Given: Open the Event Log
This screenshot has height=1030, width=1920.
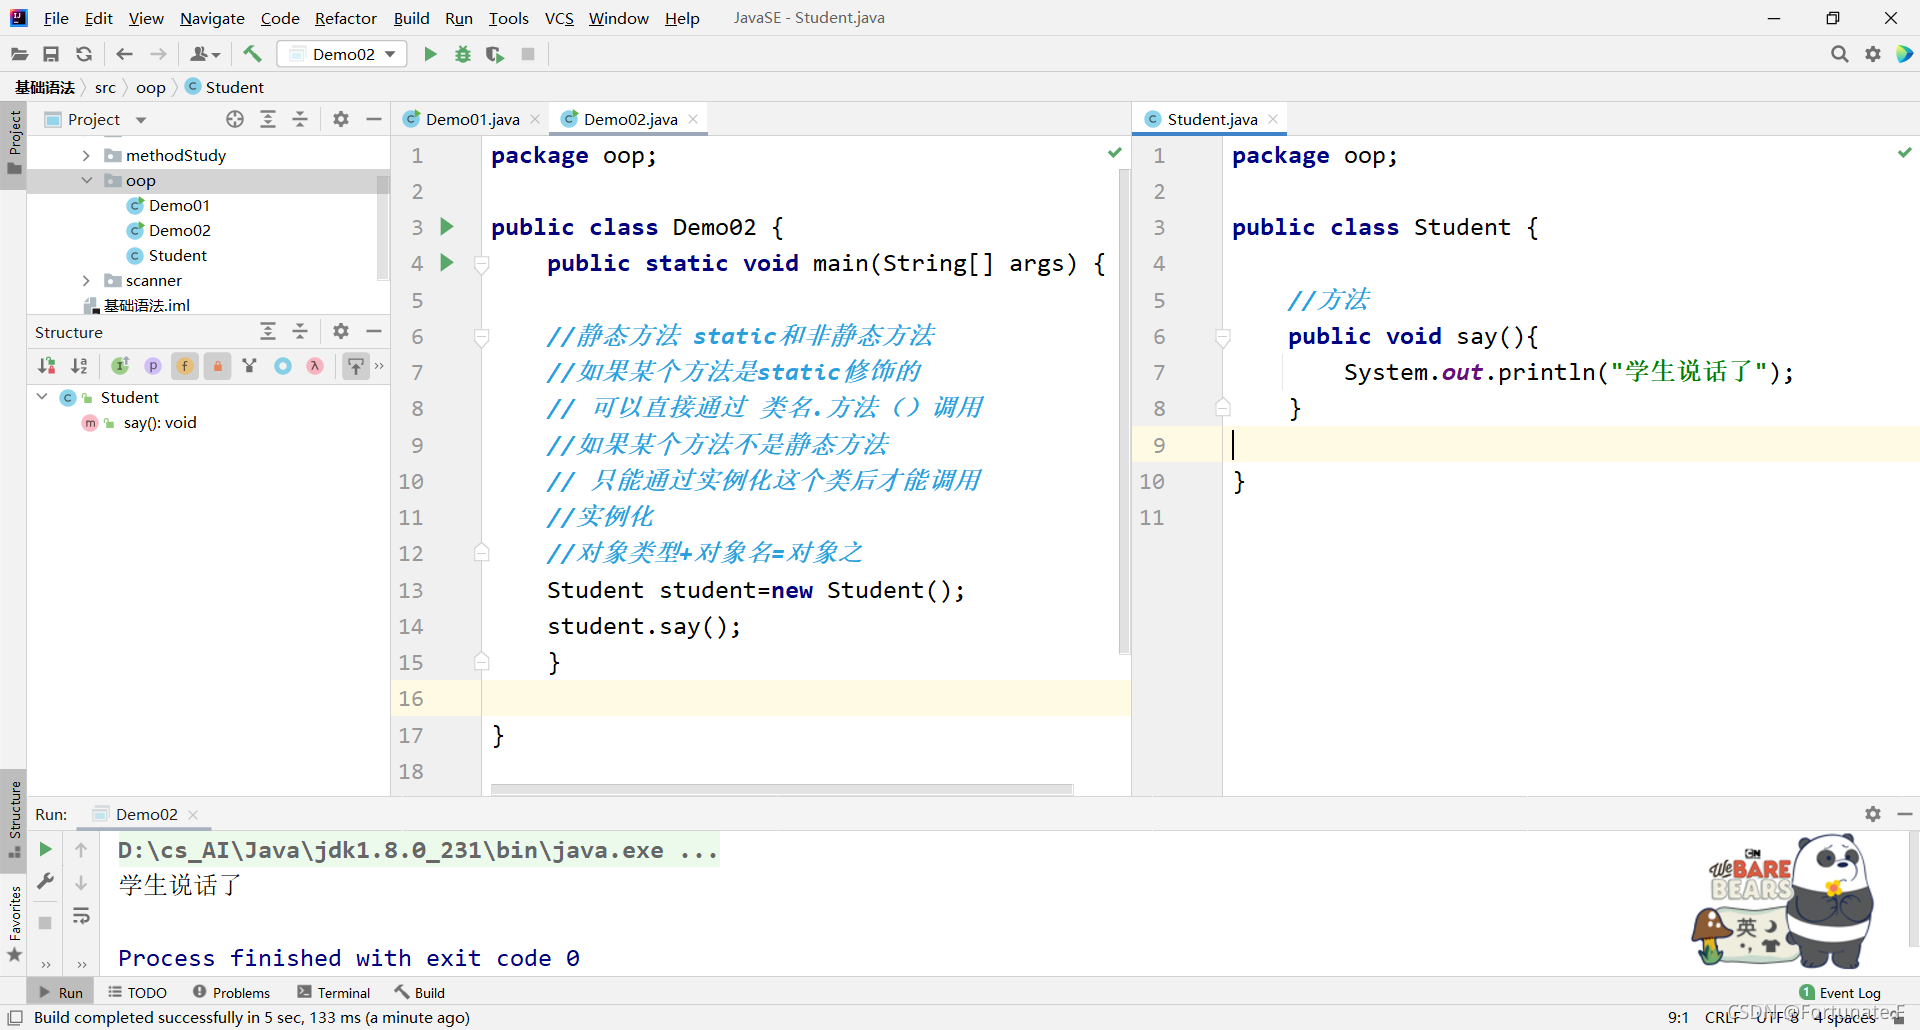Looking at the screenshot, I should (1840, 992).
